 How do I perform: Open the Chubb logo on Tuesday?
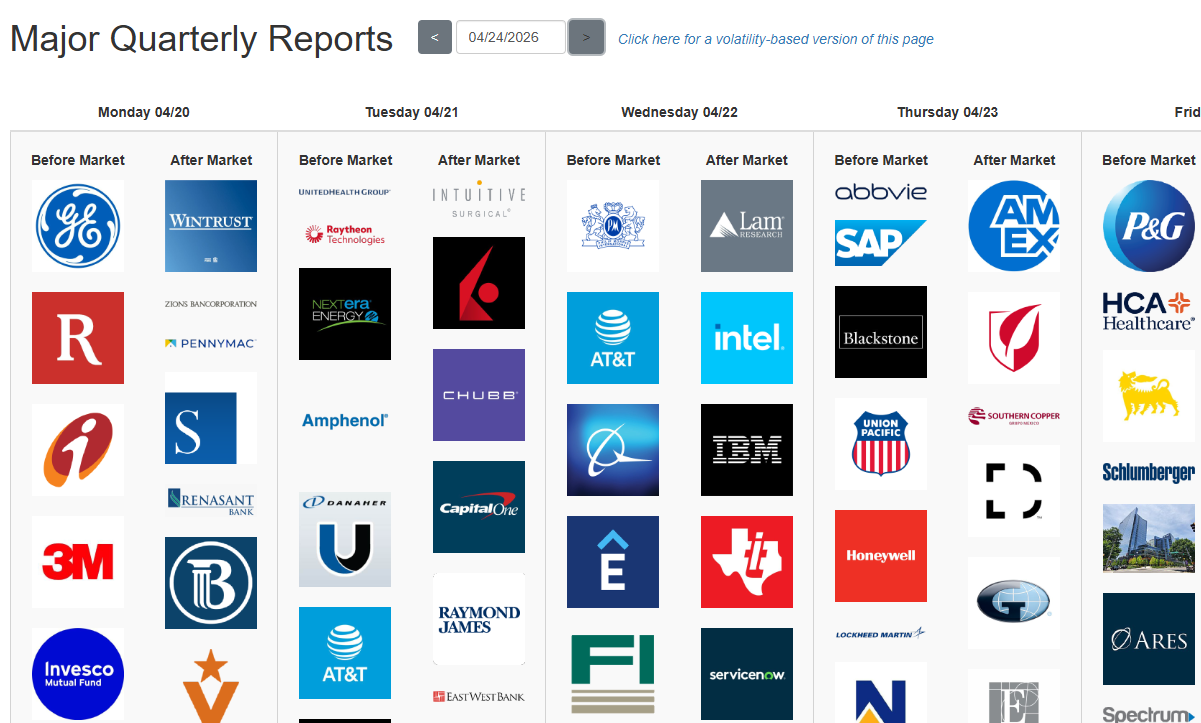click(478, 395)
